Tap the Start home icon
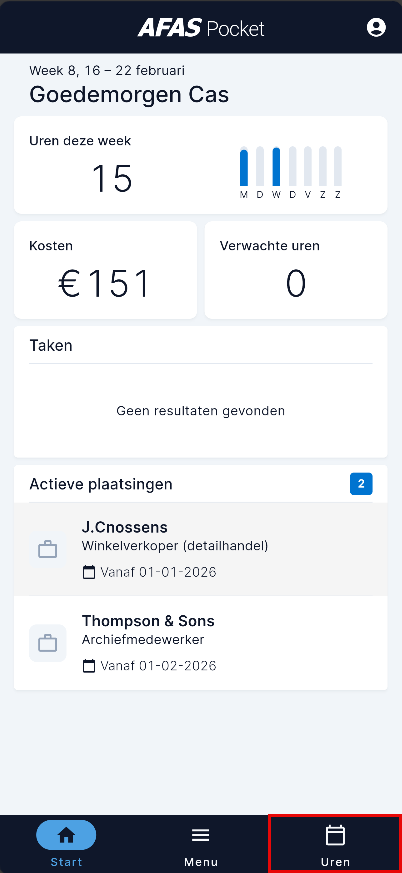Screen dimensions: 402x873 [66, 835]
